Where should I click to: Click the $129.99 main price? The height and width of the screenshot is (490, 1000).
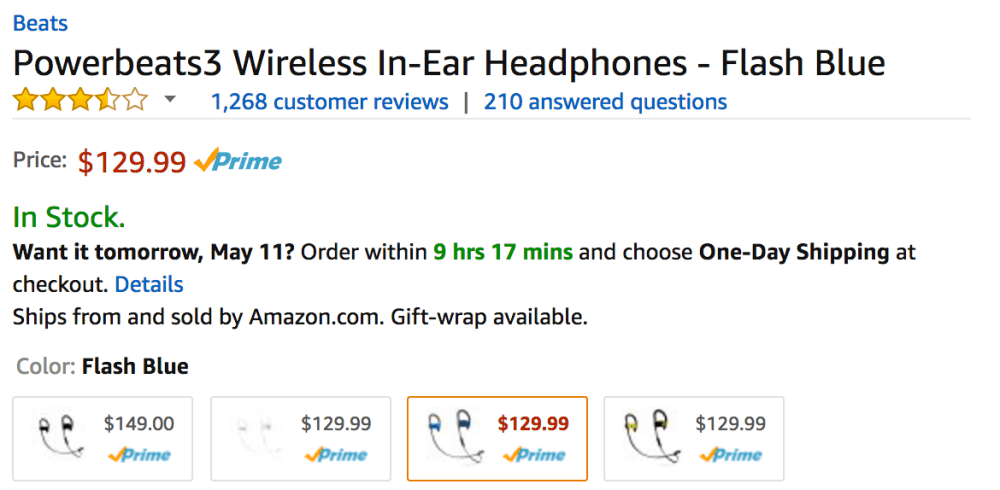132,162
